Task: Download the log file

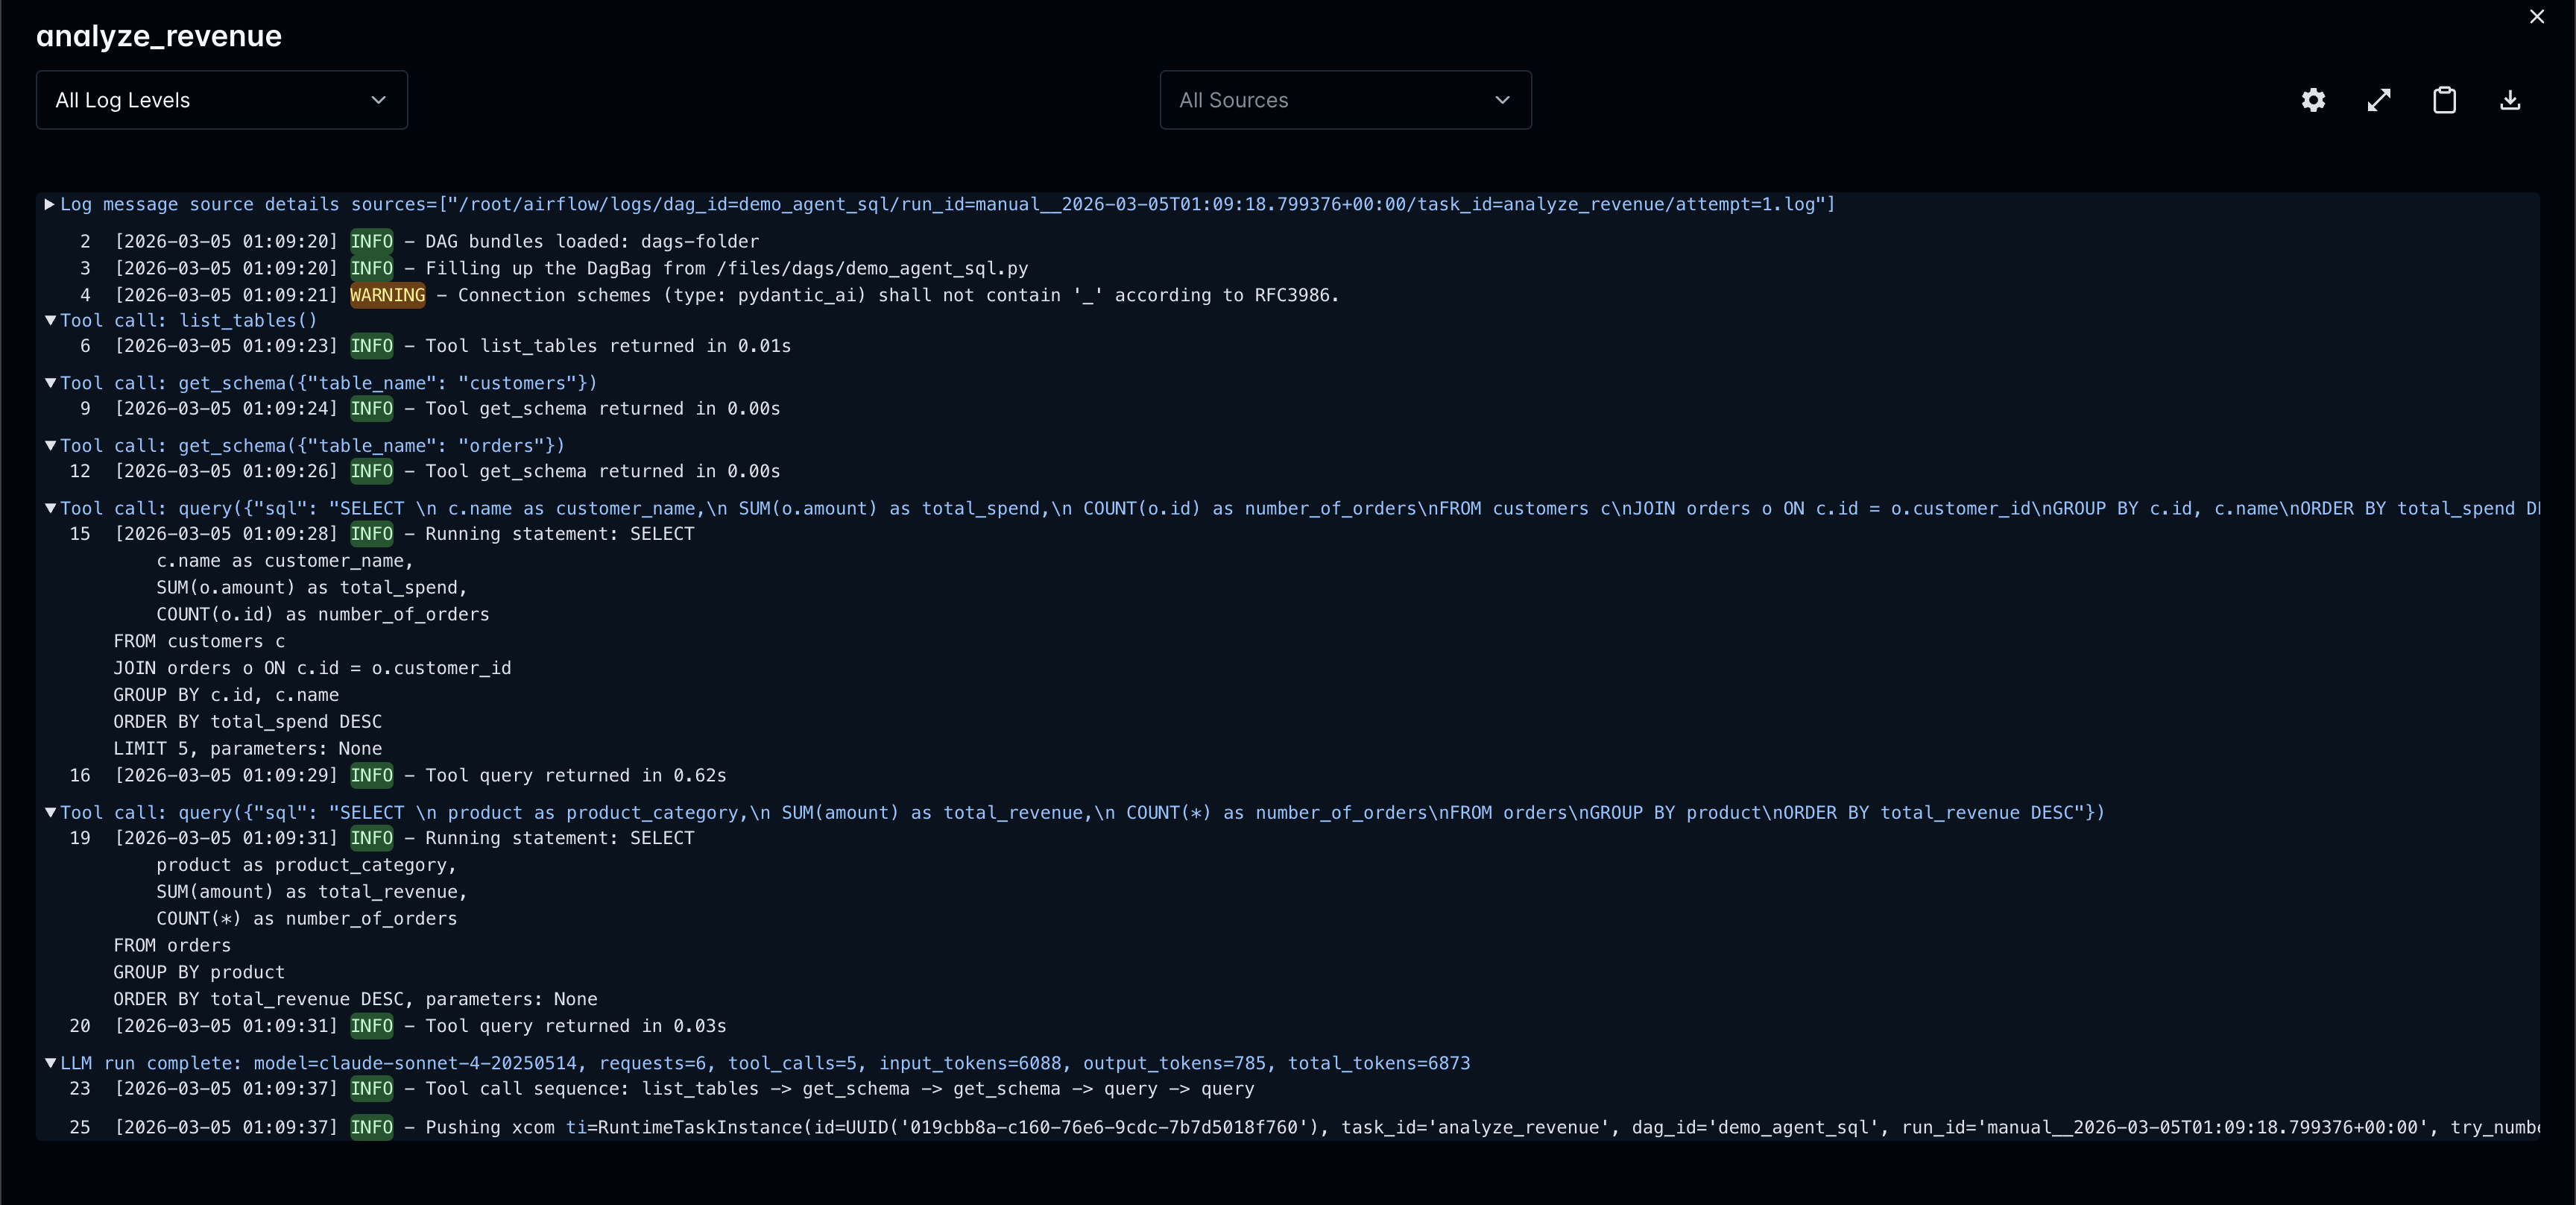Action: point(2510,100)
